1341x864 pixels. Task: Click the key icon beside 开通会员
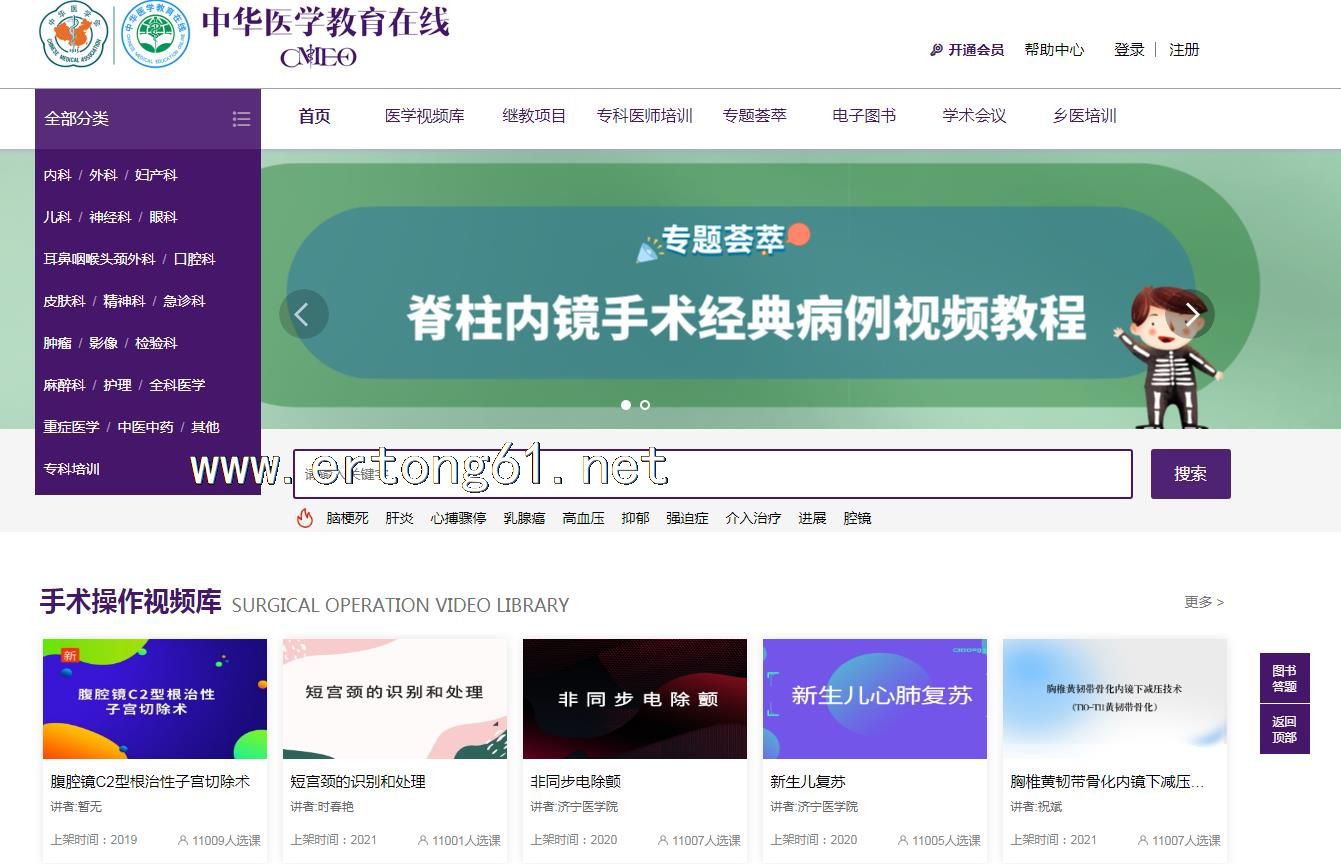click(936, 50)
